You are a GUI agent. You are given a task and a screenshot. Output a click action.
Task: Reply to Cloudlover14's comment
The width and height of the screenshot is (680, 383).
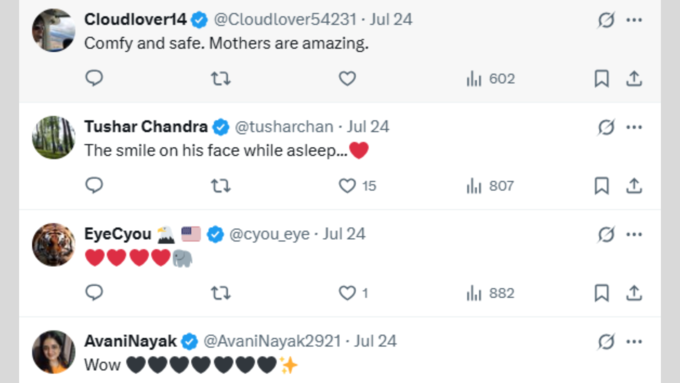click(x=94, y=79)
